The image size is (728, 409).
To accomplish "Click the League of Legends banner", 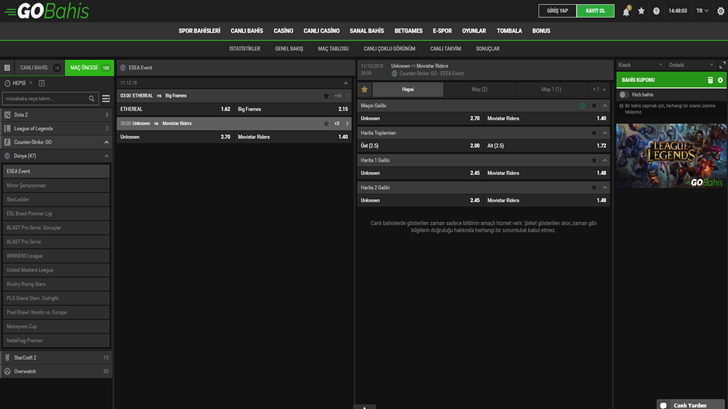I will [671, 156].
